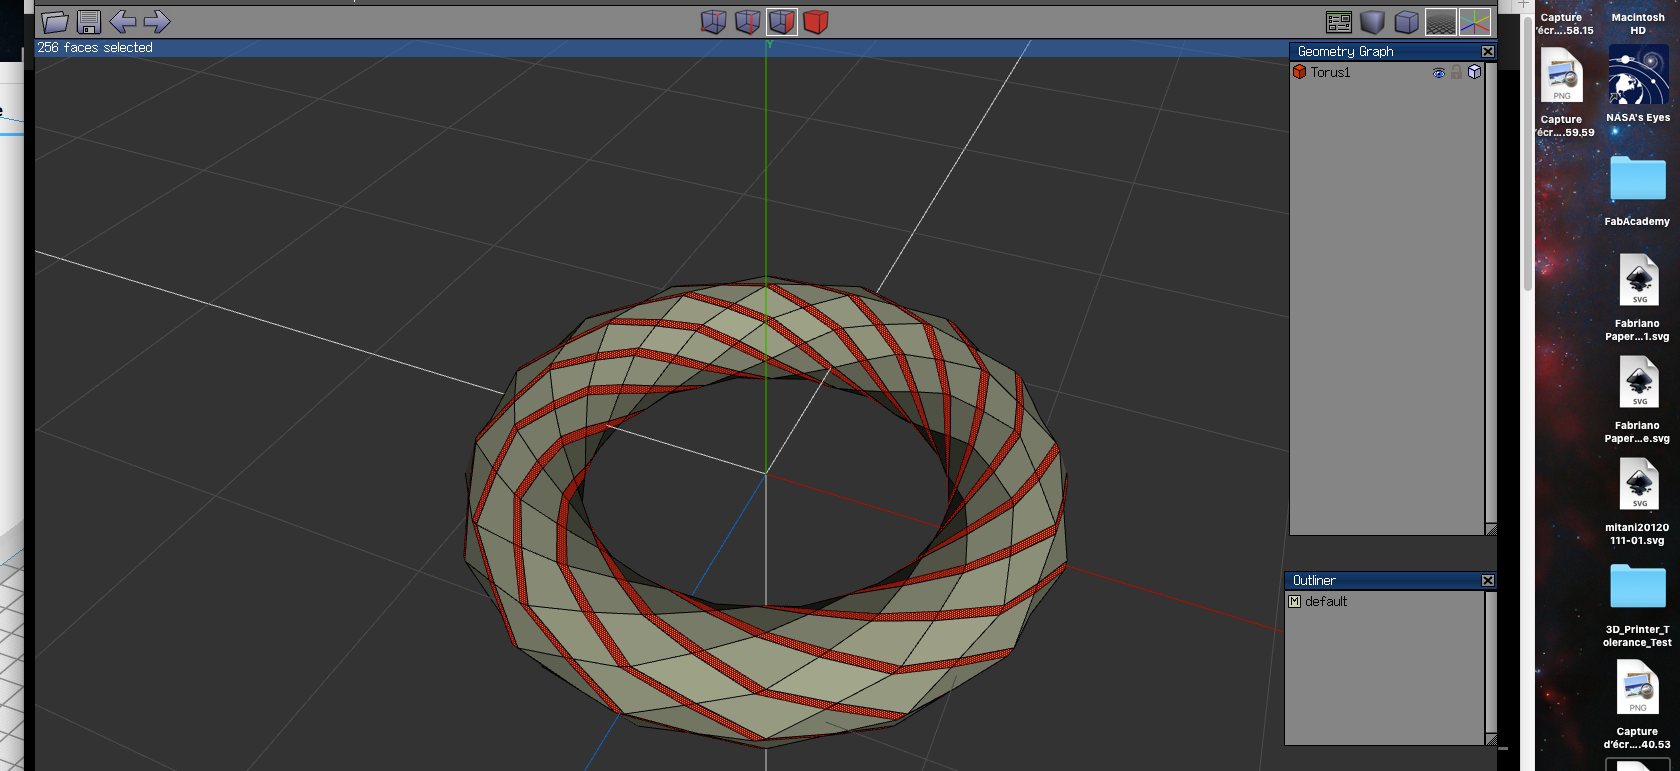Close the Outliner panel

click(1488, 580)
